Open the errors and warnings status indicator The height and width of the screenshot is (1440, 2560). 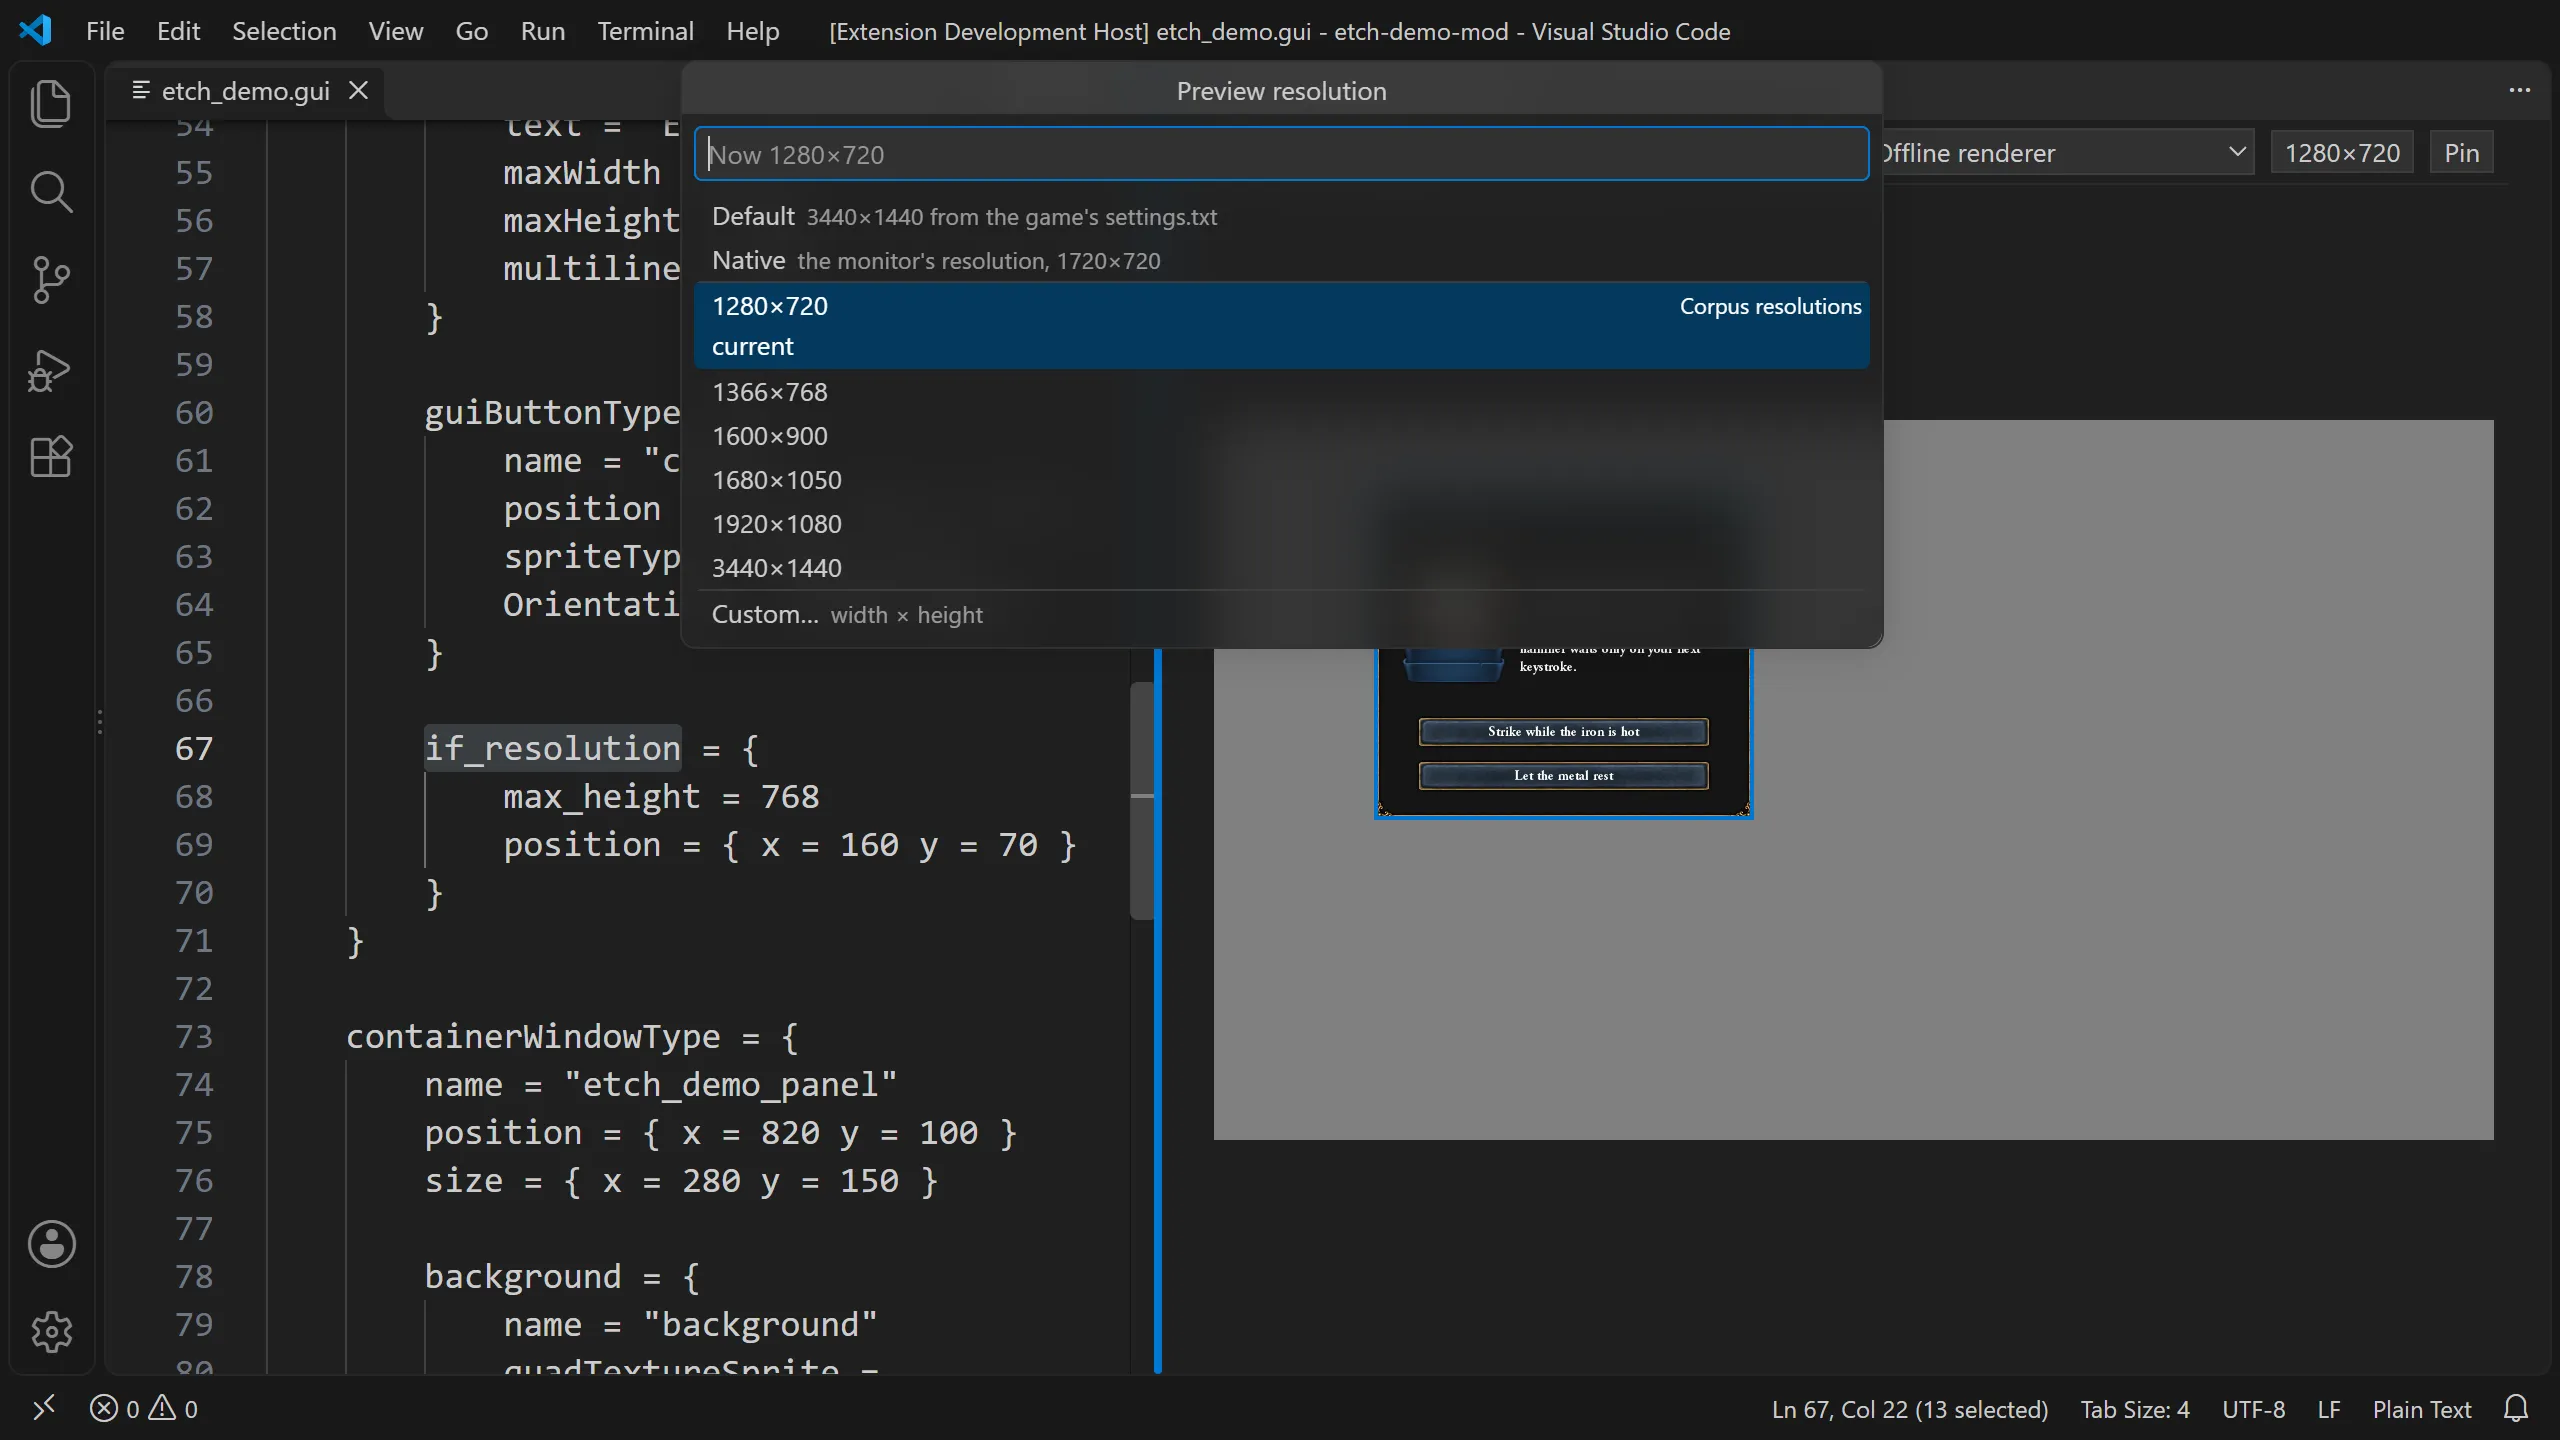pyautogui.click(x=144, y=1409)
